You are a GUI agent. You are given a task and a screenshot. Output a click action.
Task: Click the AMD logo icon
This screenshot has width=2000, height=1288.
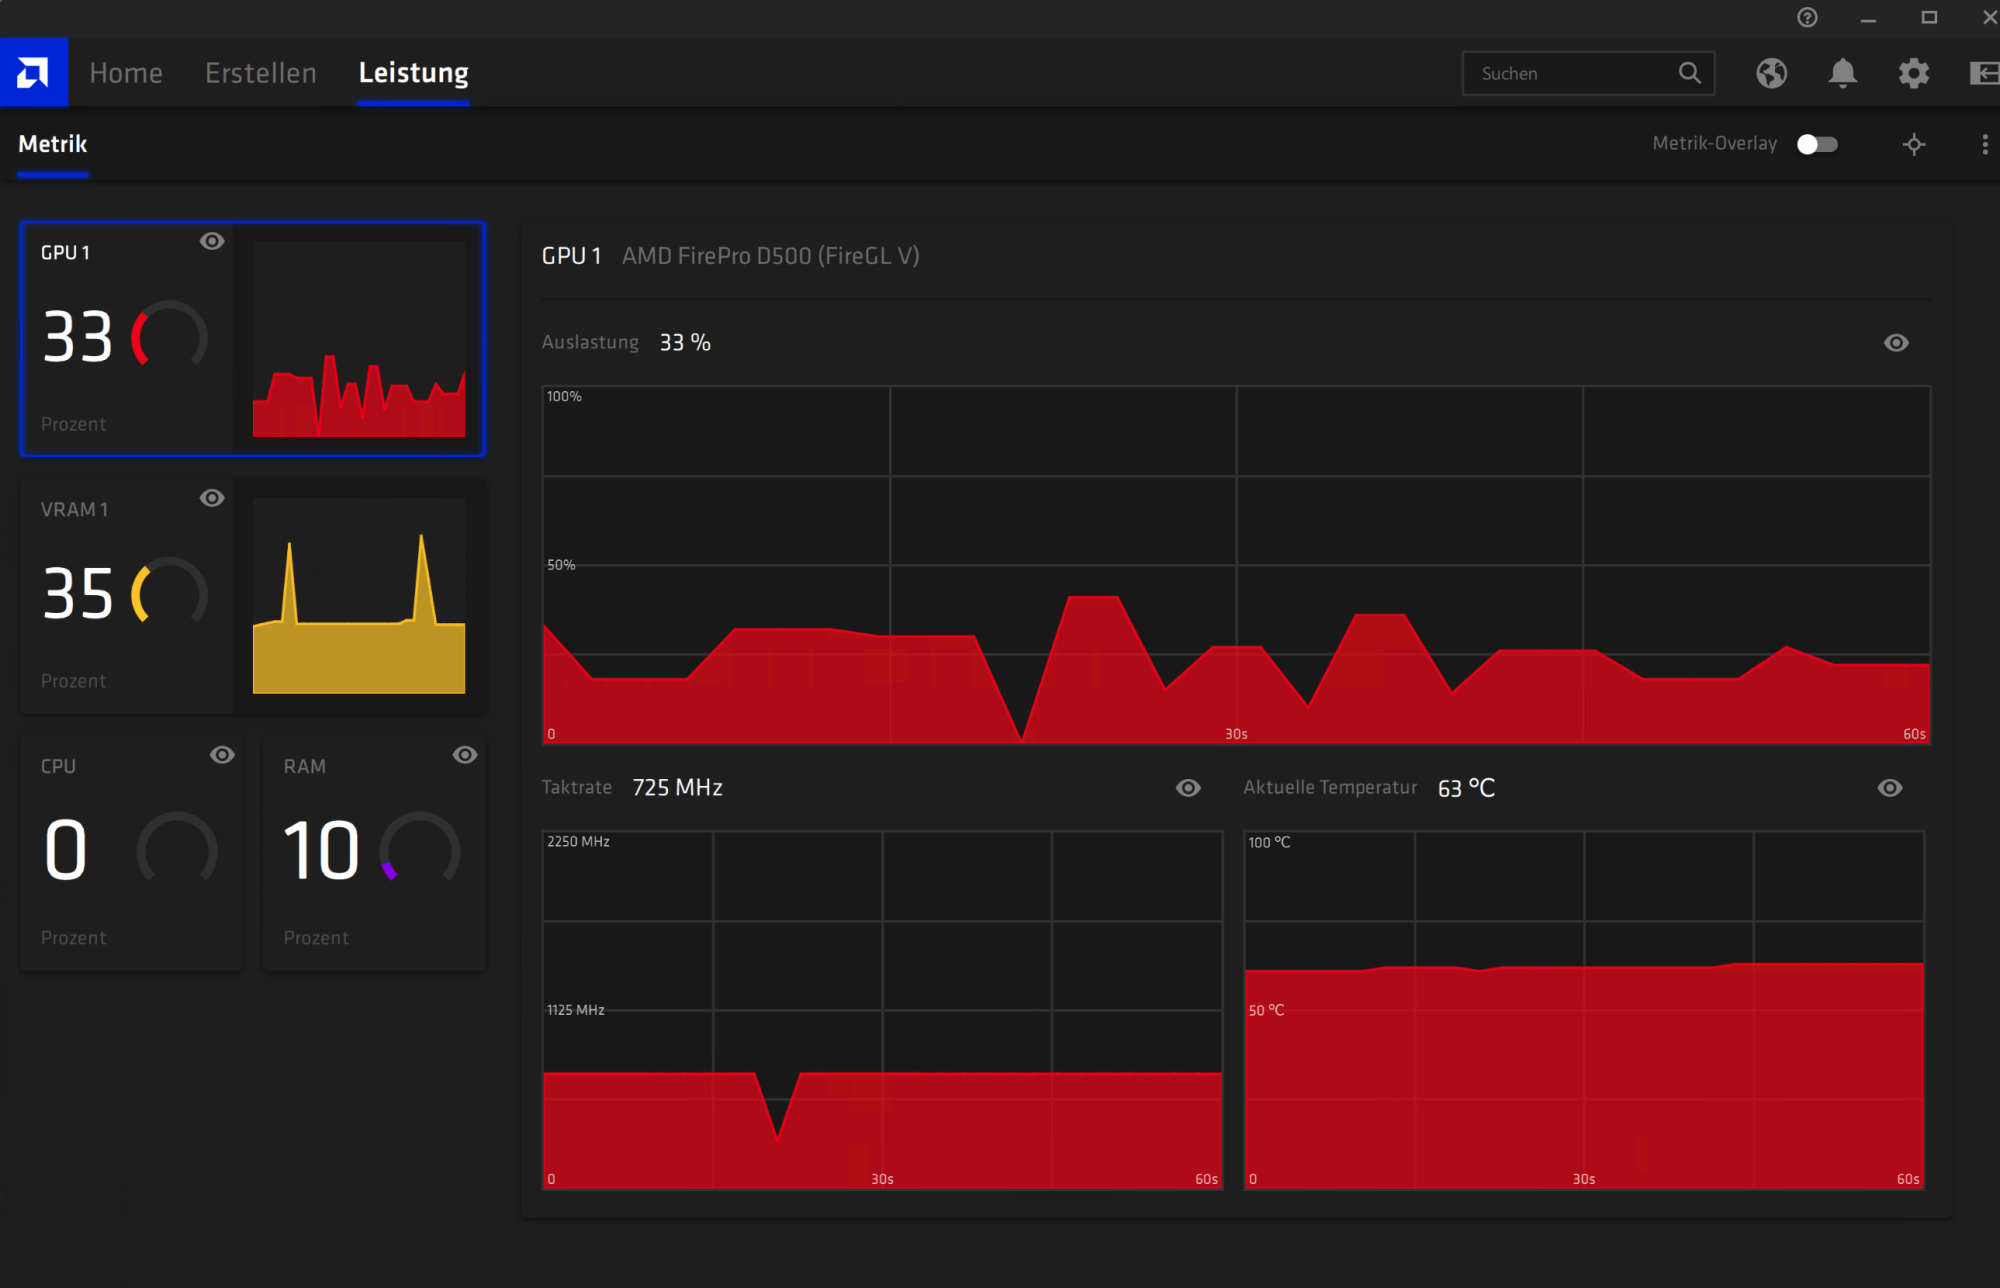pyautogui.click(x=33, y=72)
